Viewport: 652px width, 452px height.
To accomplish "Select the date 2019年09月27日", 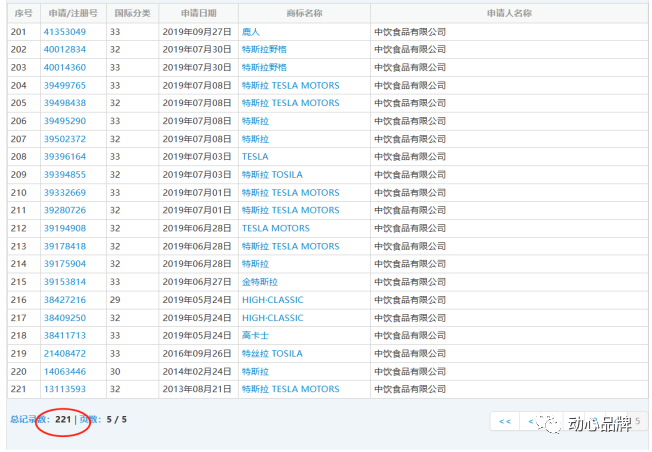I will 197,32.
